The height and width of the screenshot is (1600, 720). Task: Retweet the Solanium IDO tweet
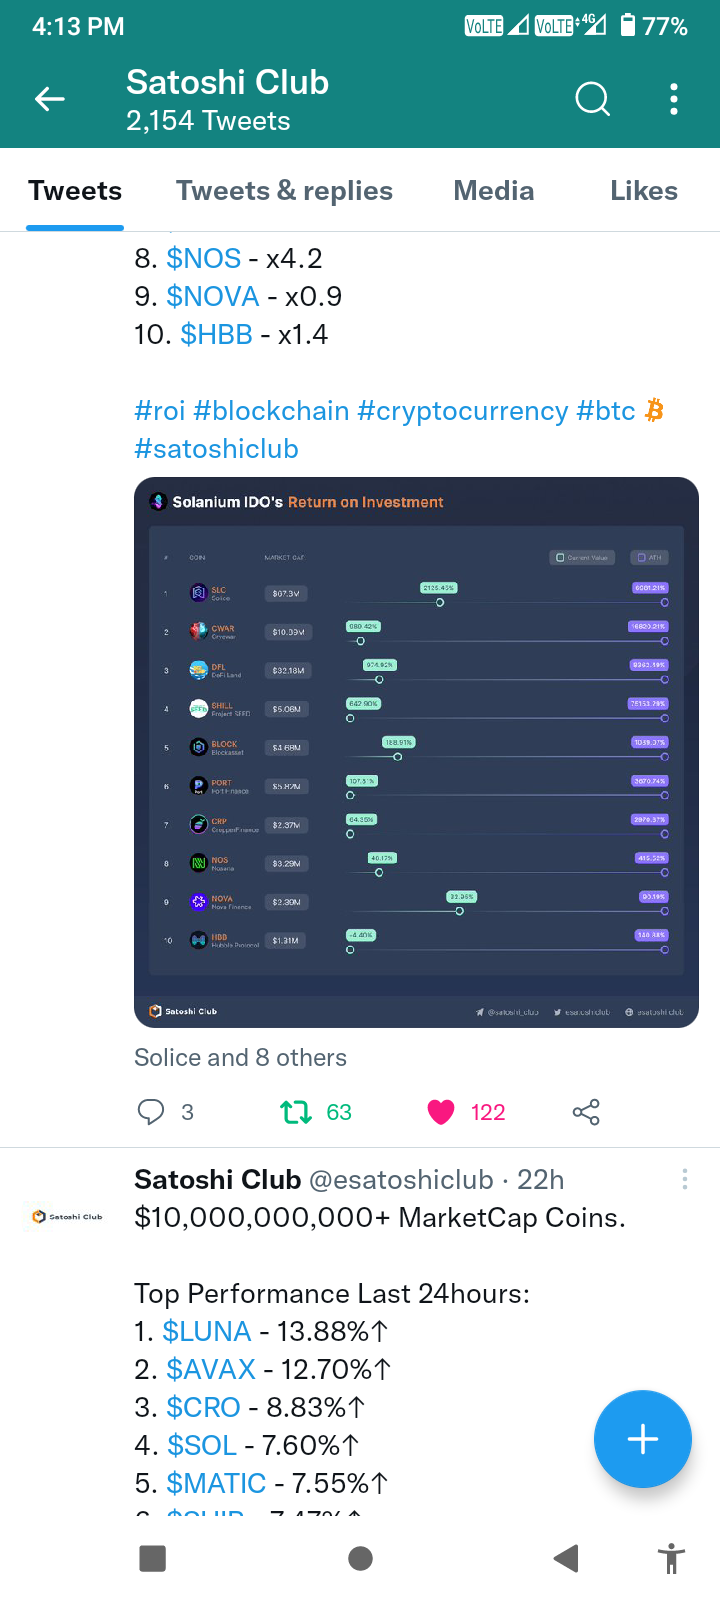296,1112
